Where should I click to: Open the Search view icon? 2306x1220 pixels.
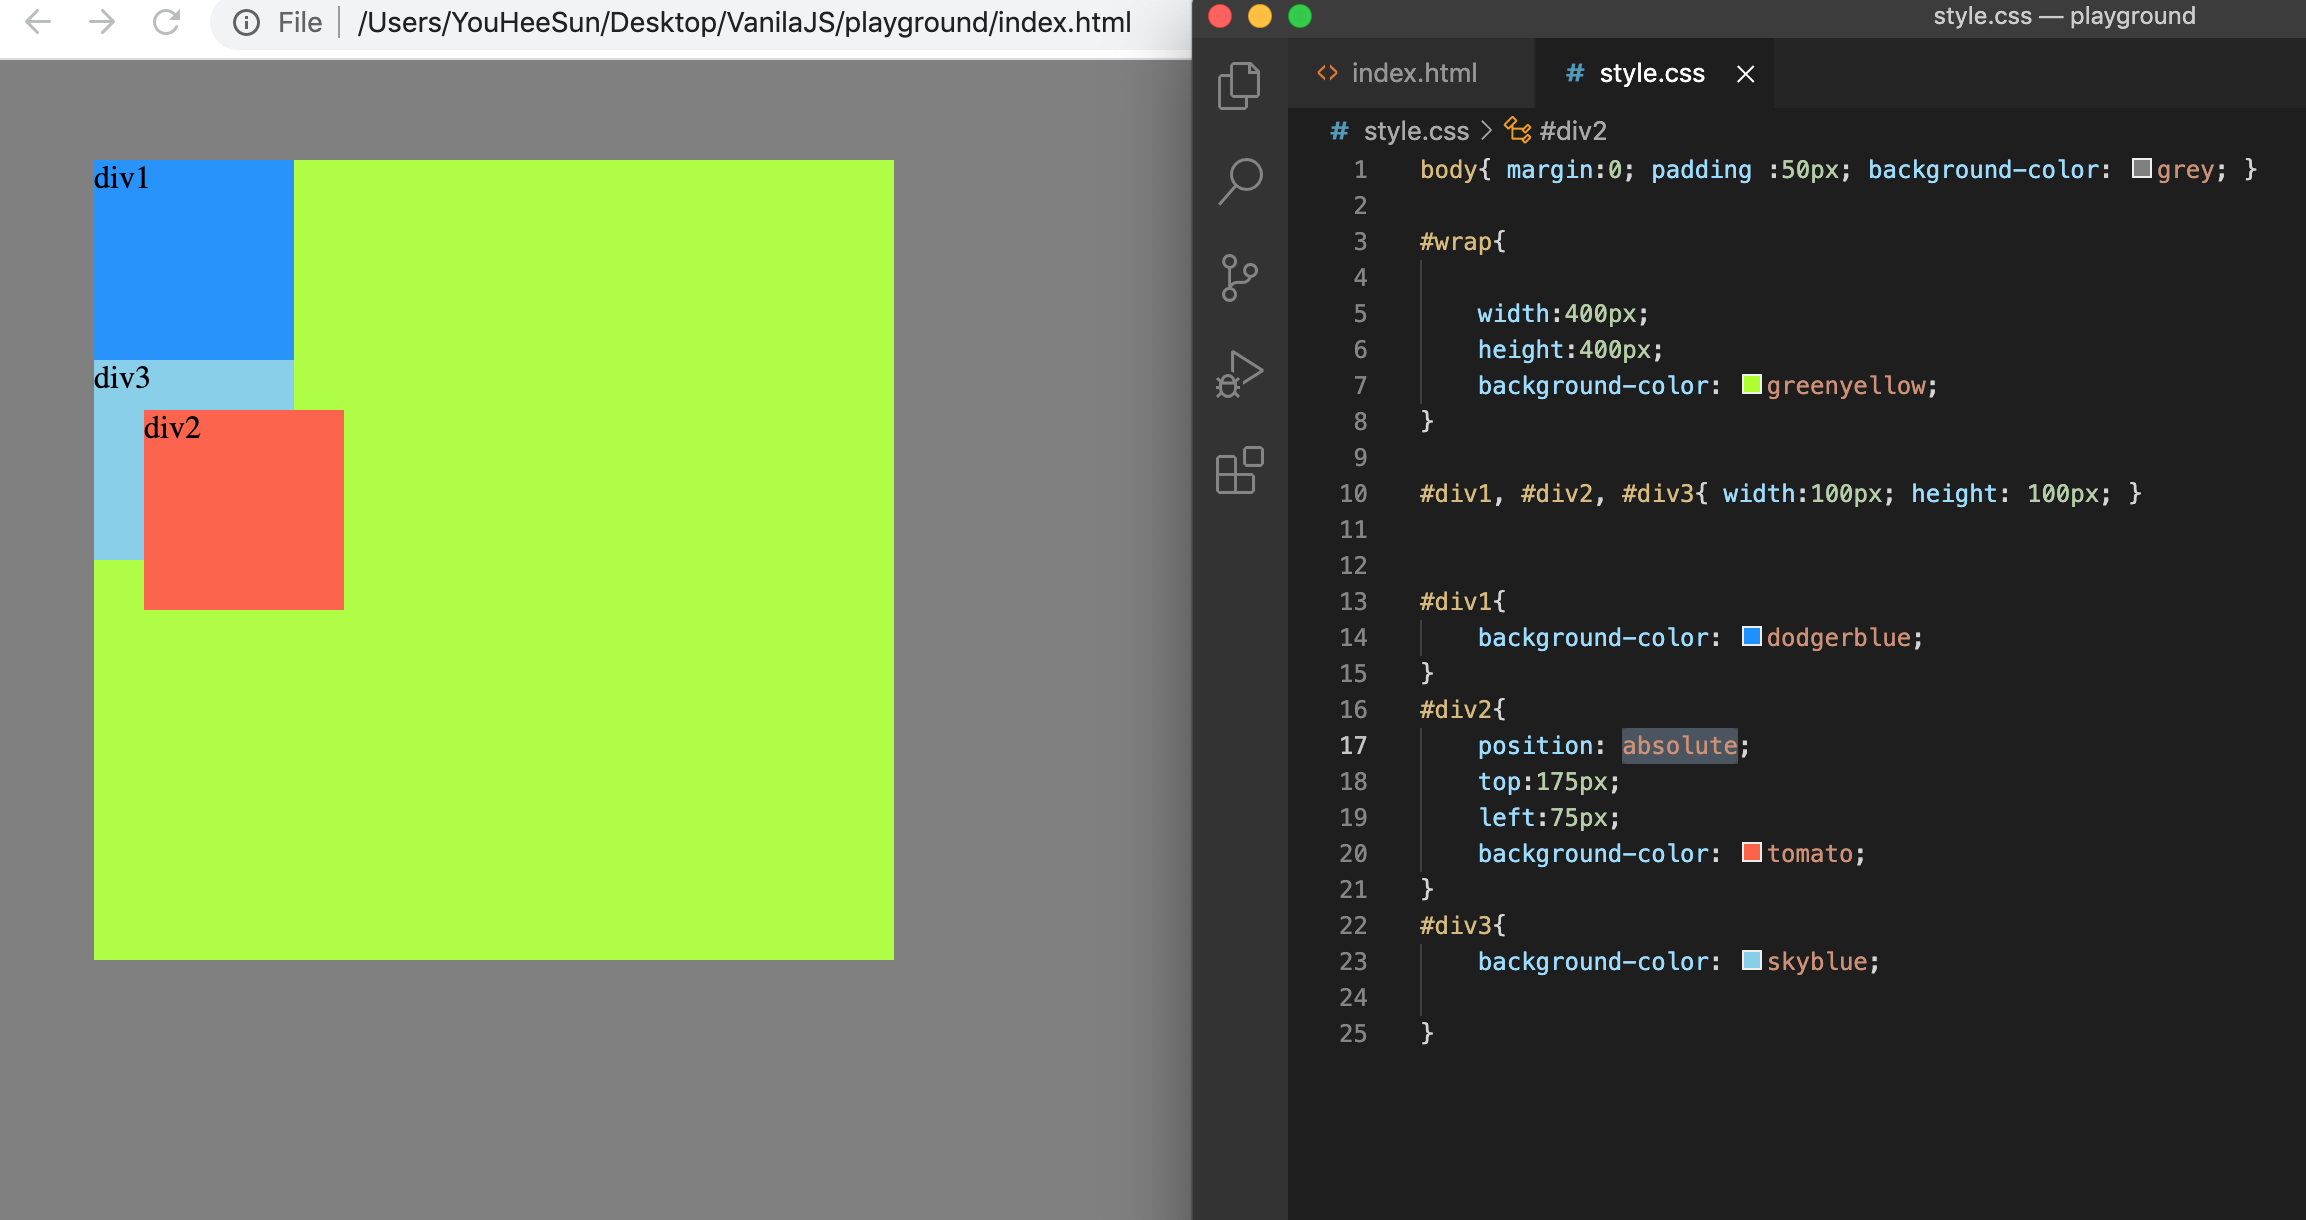(x=1240, y=181)
